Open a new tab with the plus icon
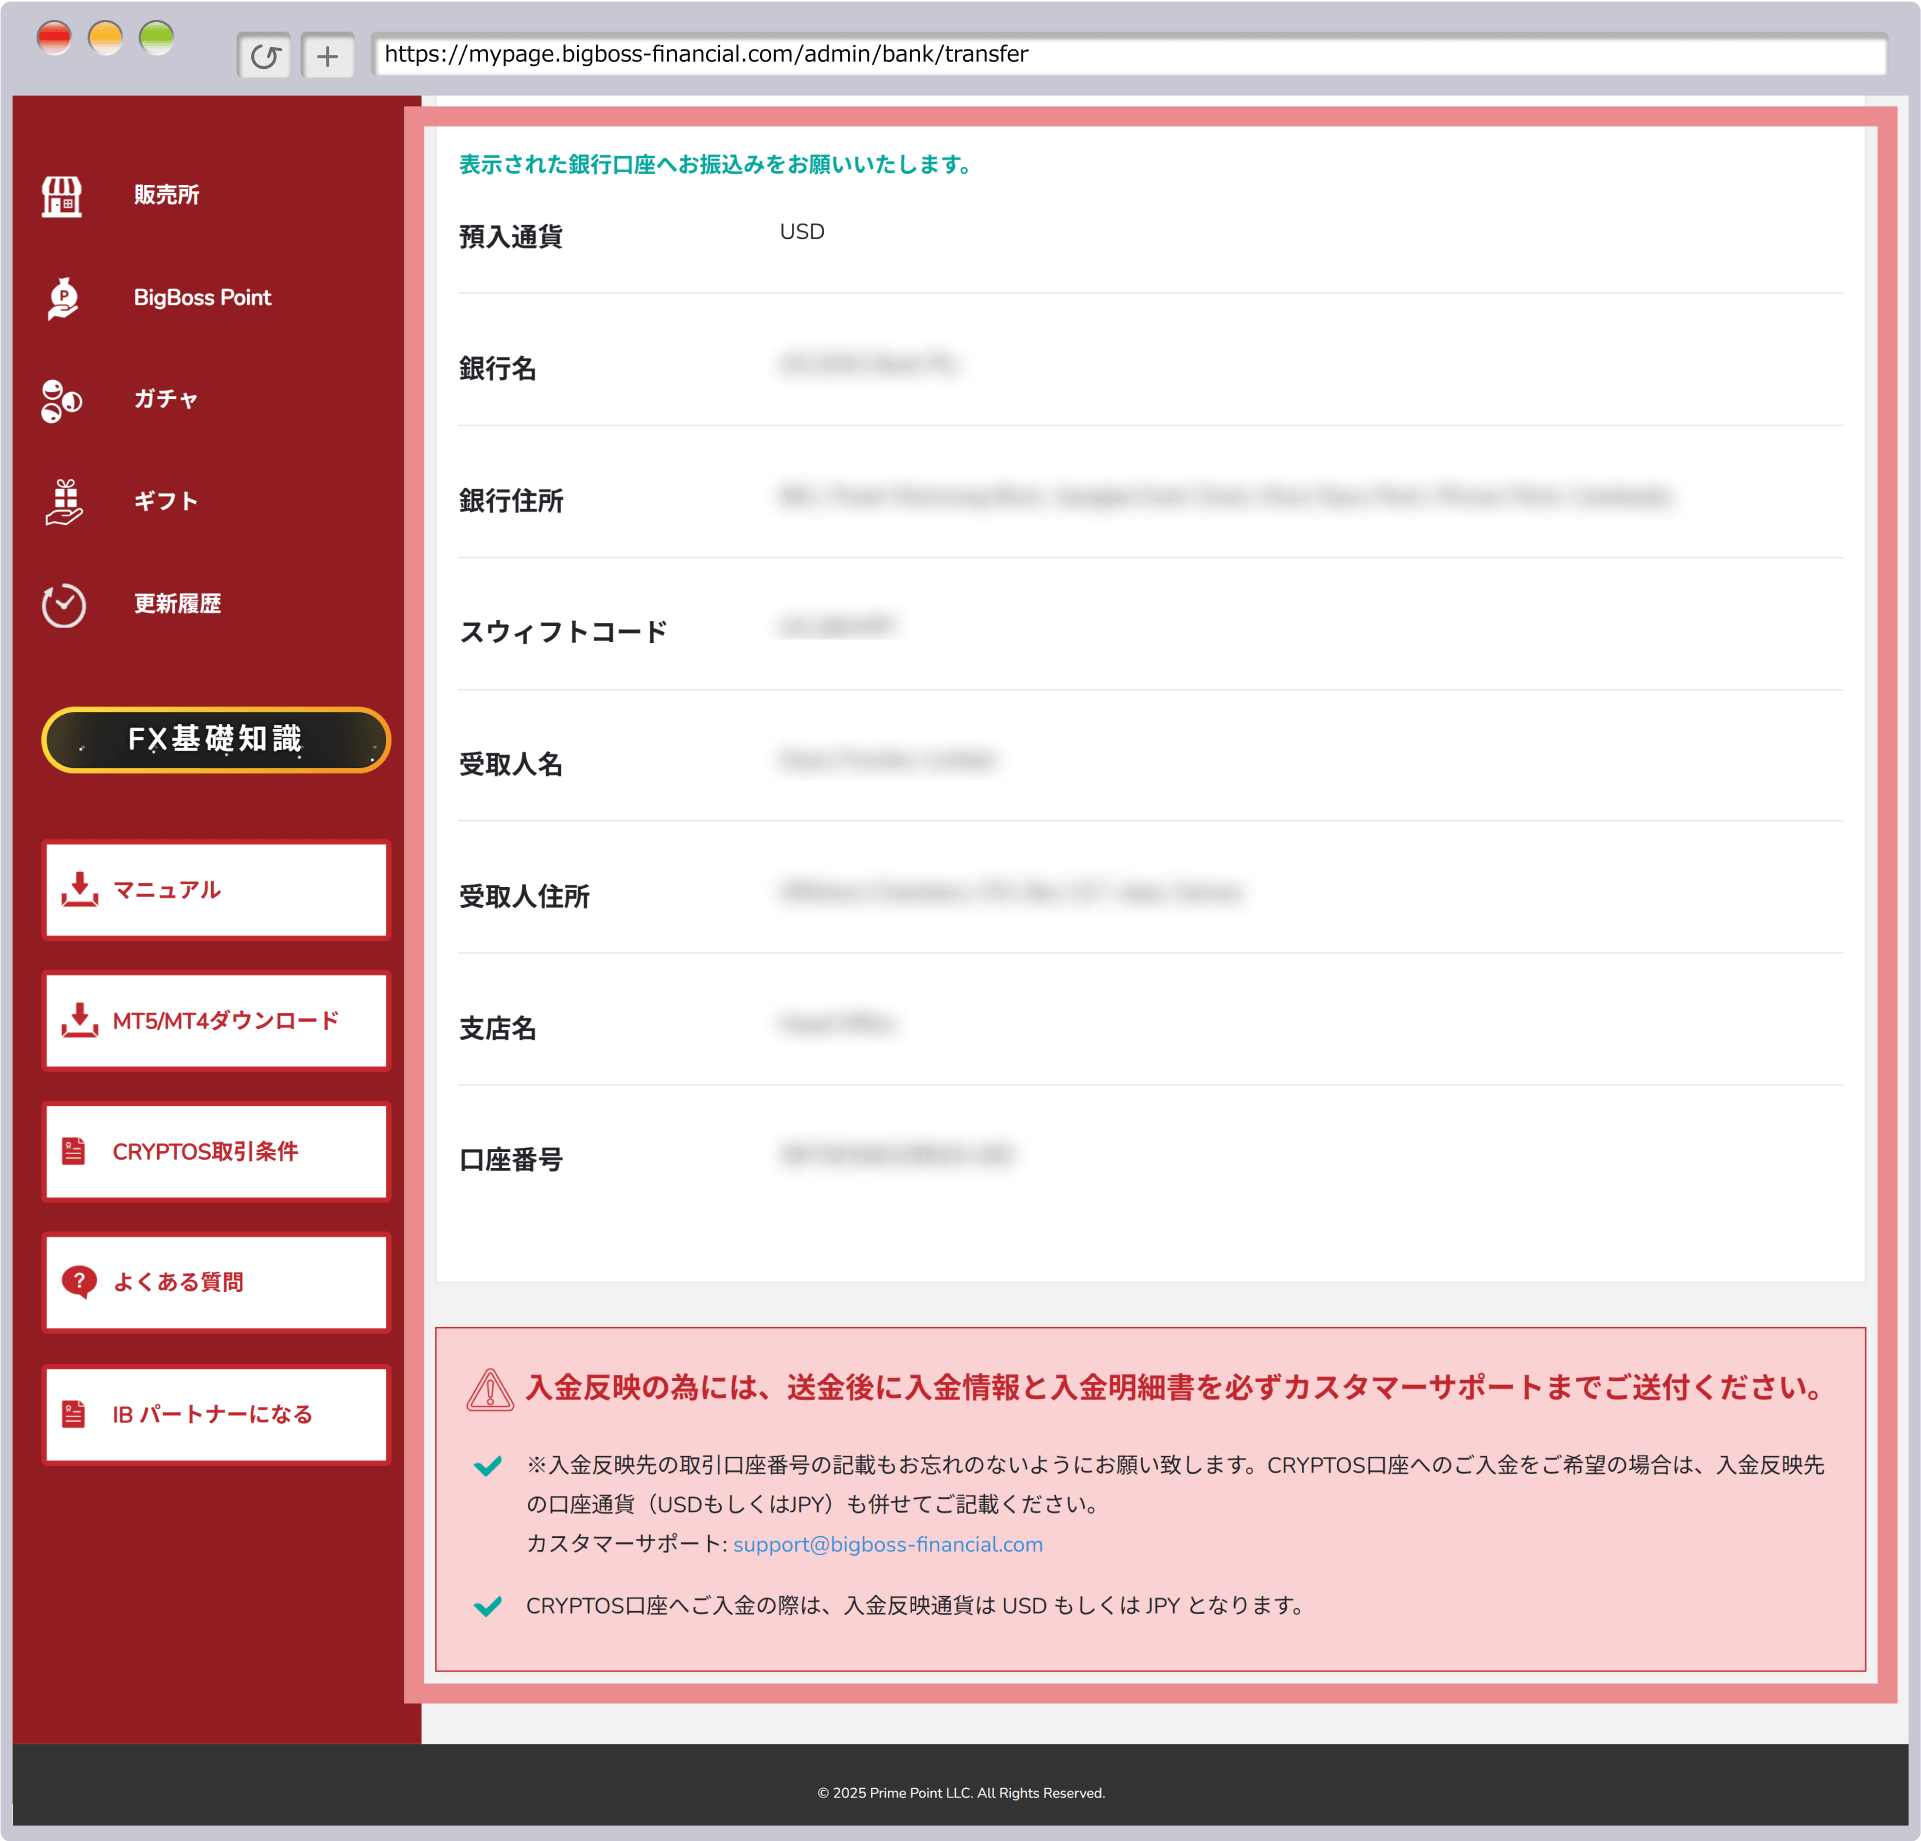Image resolution: width=1921 pixels, height=1841 pixels. point(327,56)
